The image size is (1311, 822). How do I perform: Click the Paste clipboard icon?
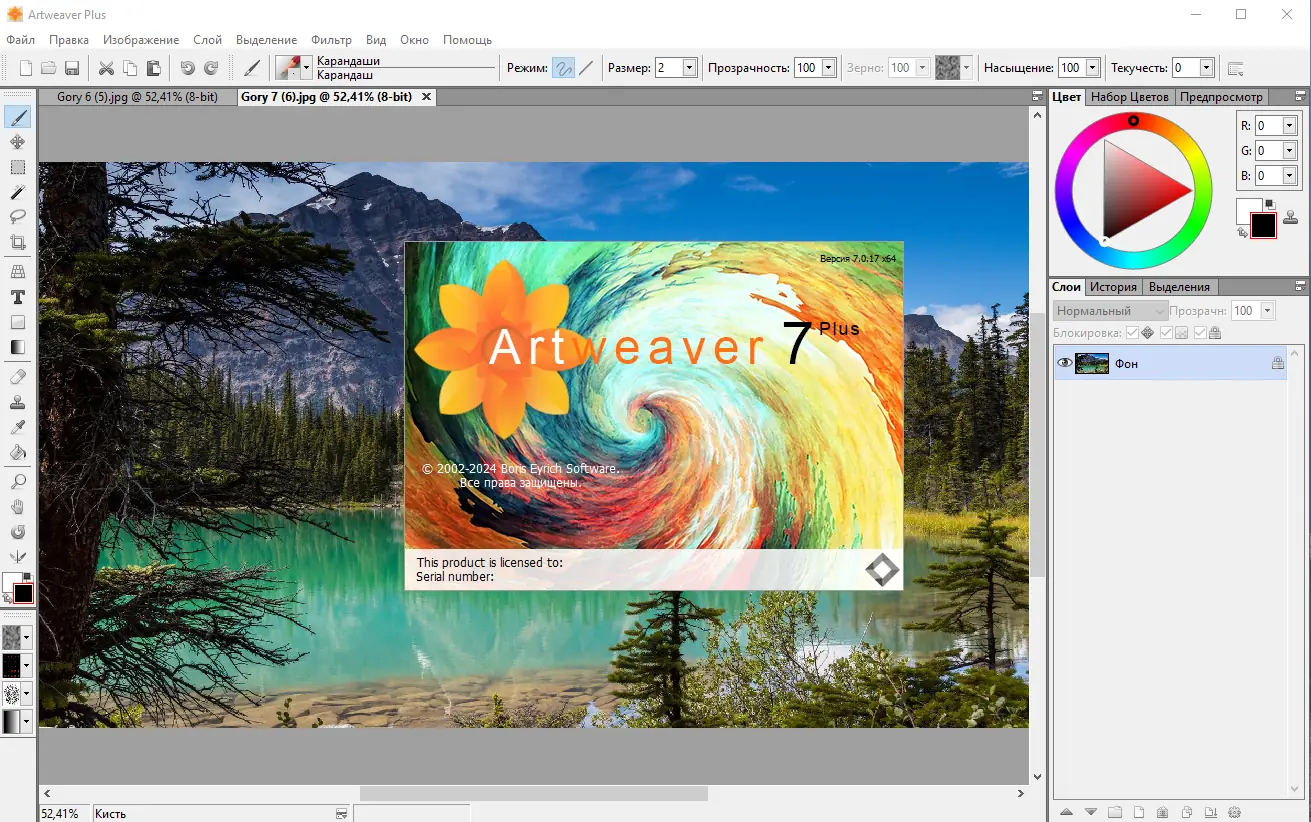(x=154, y=68)
